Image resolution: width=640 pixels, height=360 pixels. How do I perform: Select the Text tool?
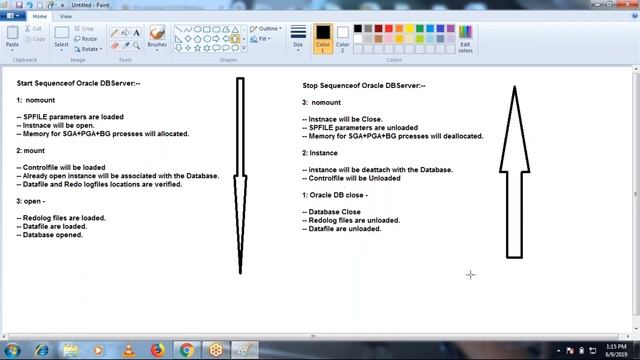pos(136,33)
